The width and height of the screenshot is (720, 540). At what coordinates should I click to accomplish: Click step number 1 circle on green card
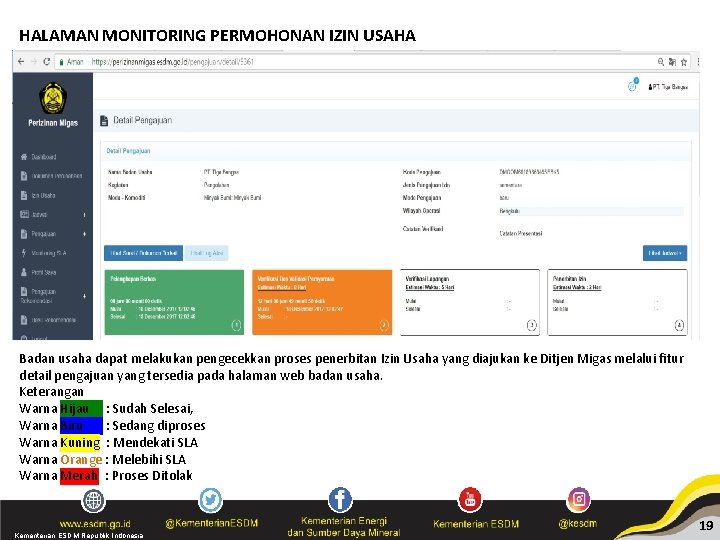pos(236,325)
